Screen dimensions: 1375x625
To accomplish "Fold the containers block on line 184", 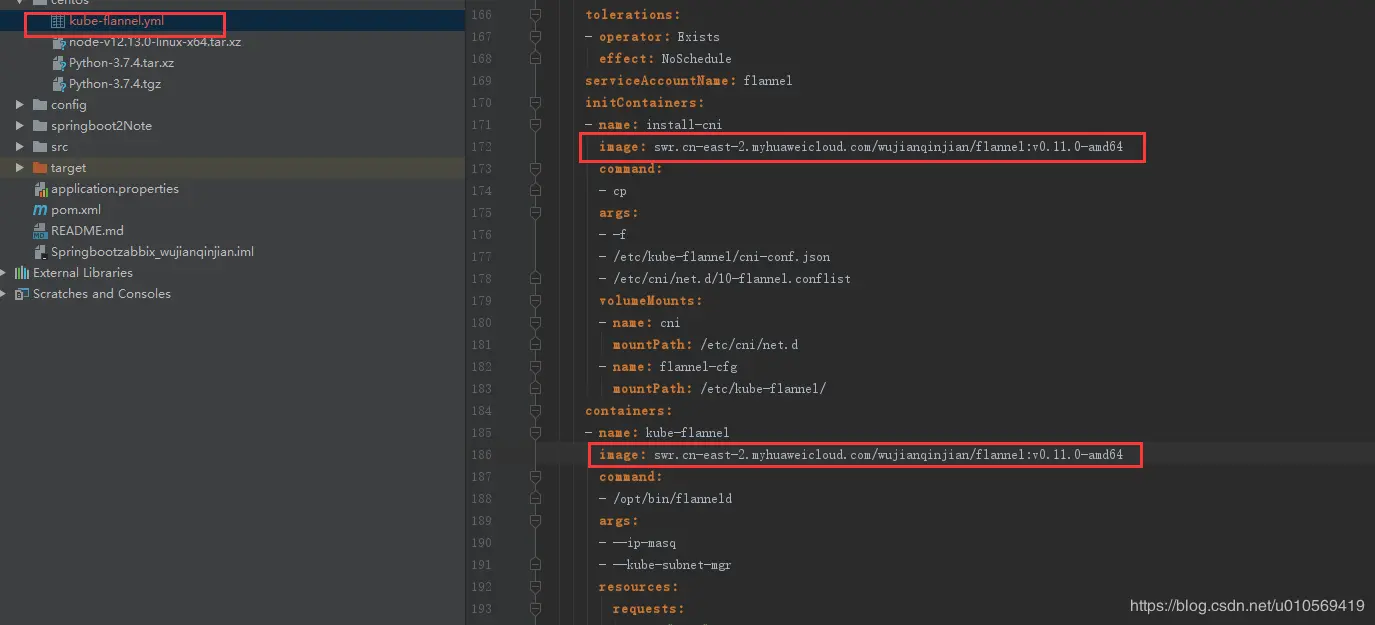I will 536,411.
